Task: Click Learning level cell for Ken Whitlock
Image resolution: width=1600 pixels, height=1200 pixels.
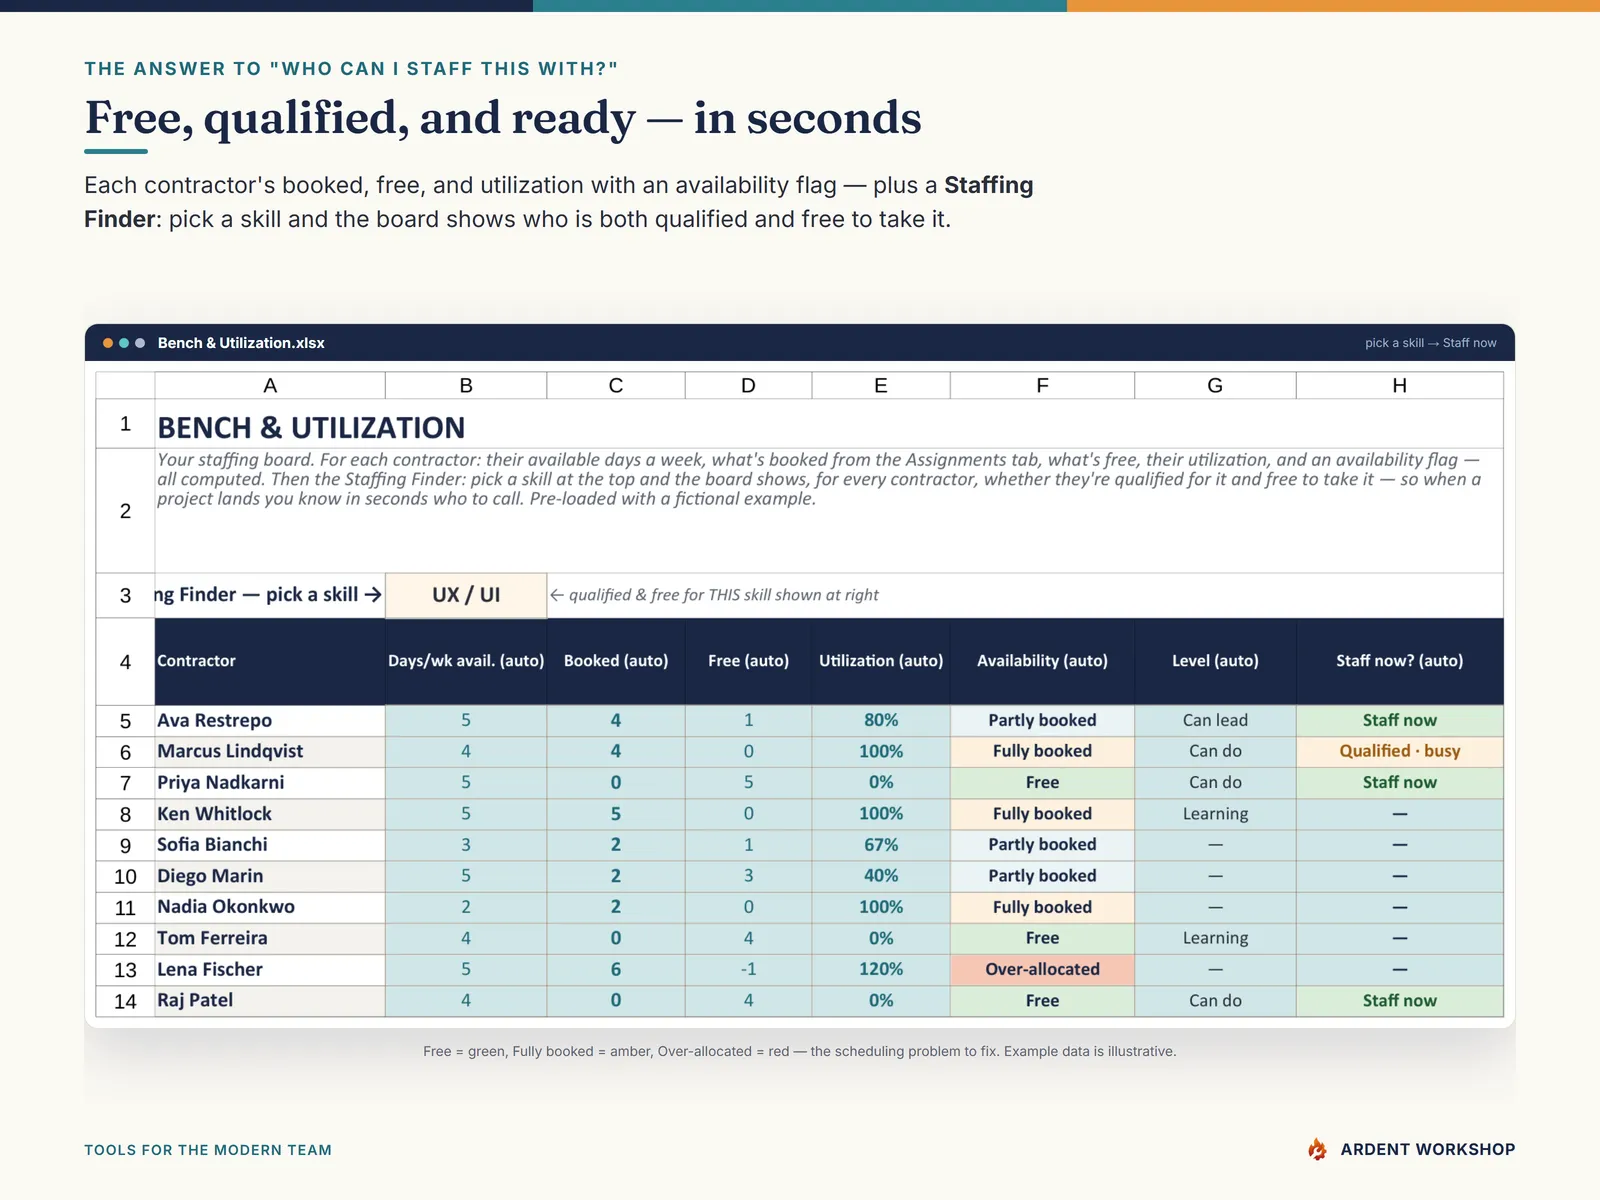Action: [1216, 814]
